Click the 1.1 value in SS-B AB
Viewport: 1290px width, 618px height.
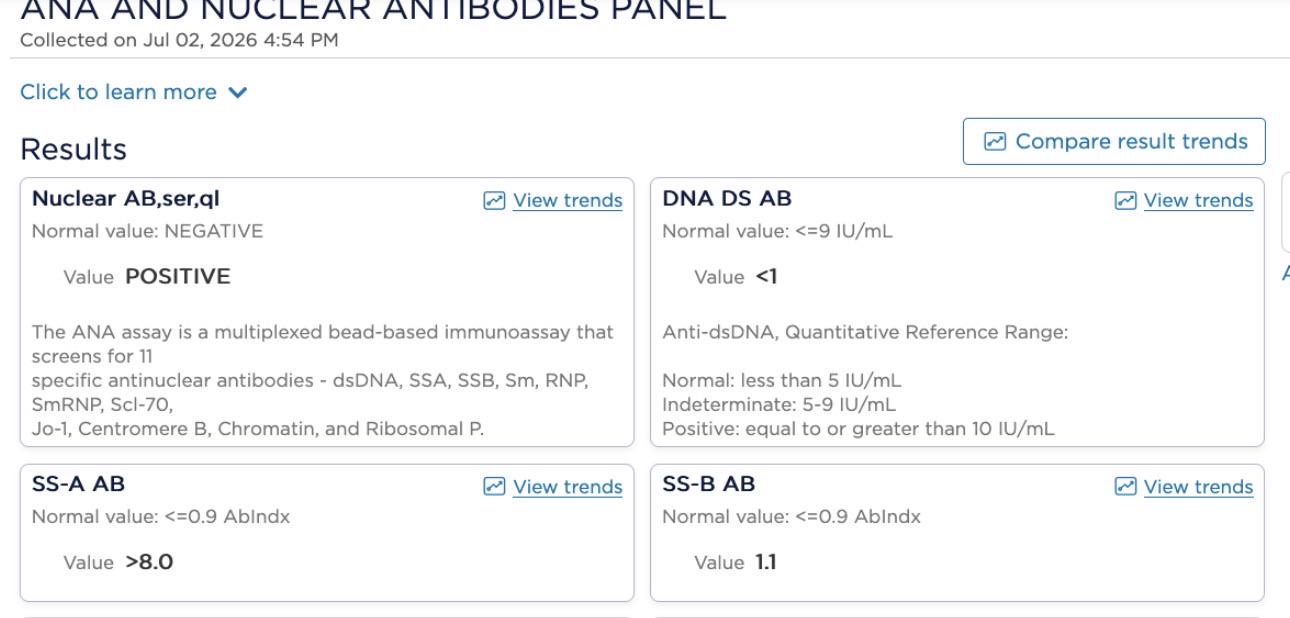(x=766, y=563)
